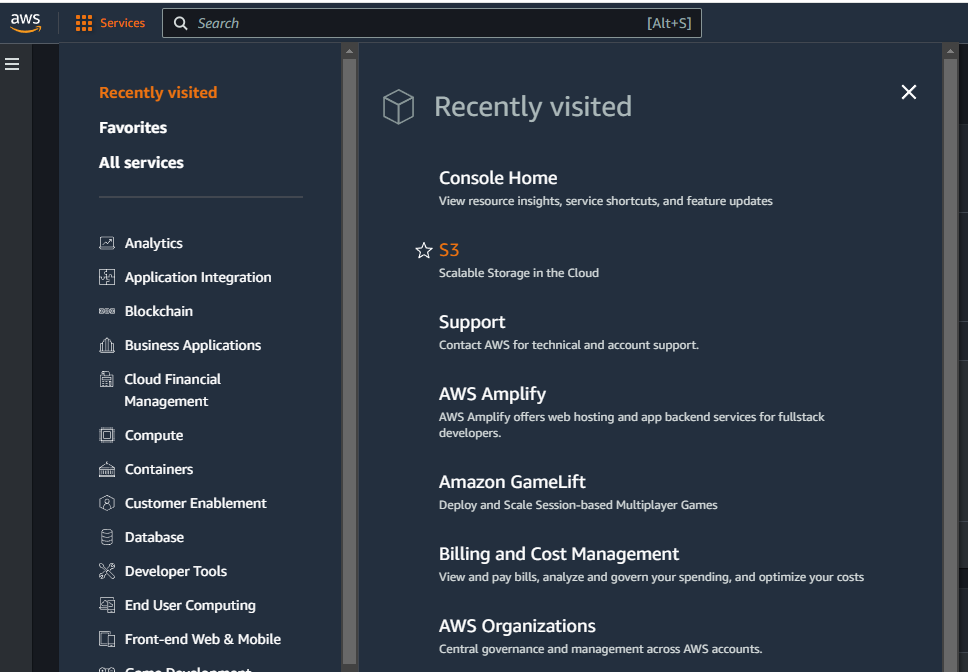
Task: Open the hamburger navigation menu
Action: (12, 64)
